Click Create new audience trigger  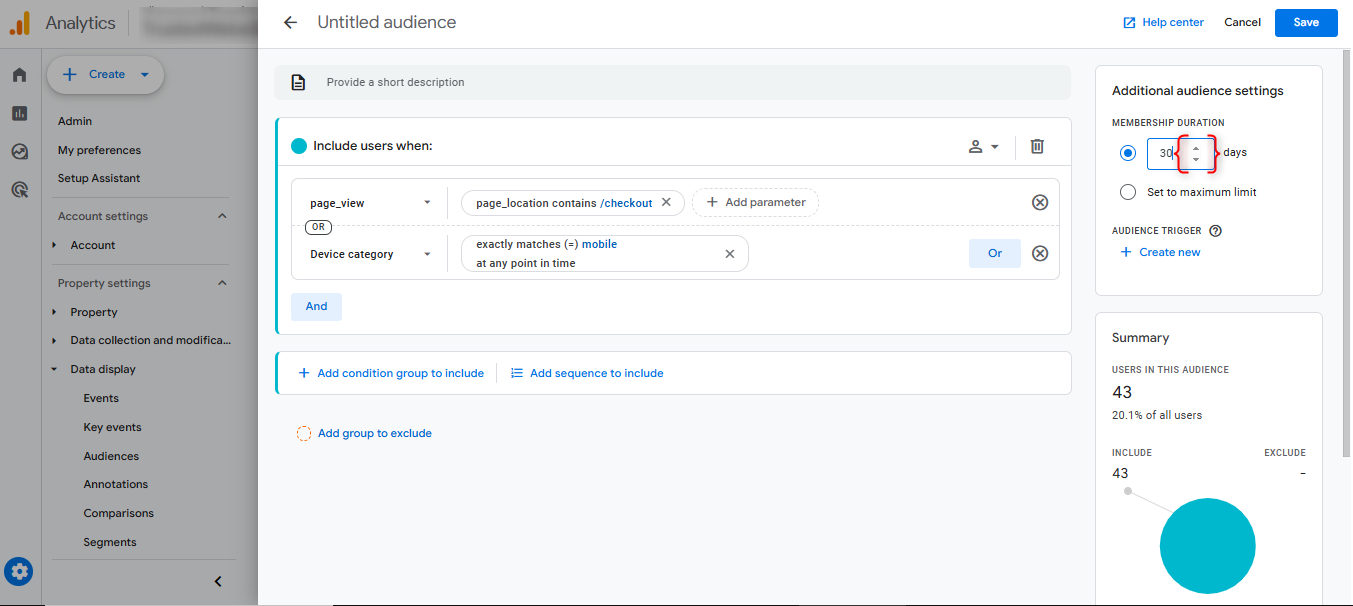pyautogui.click(x=1160, y=252)
